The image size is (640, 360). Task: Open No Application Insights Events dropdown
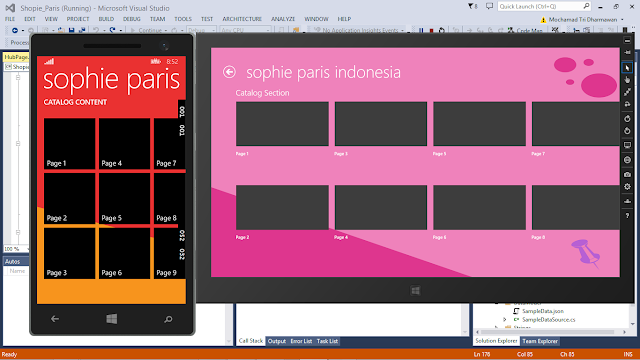[359, 30]
